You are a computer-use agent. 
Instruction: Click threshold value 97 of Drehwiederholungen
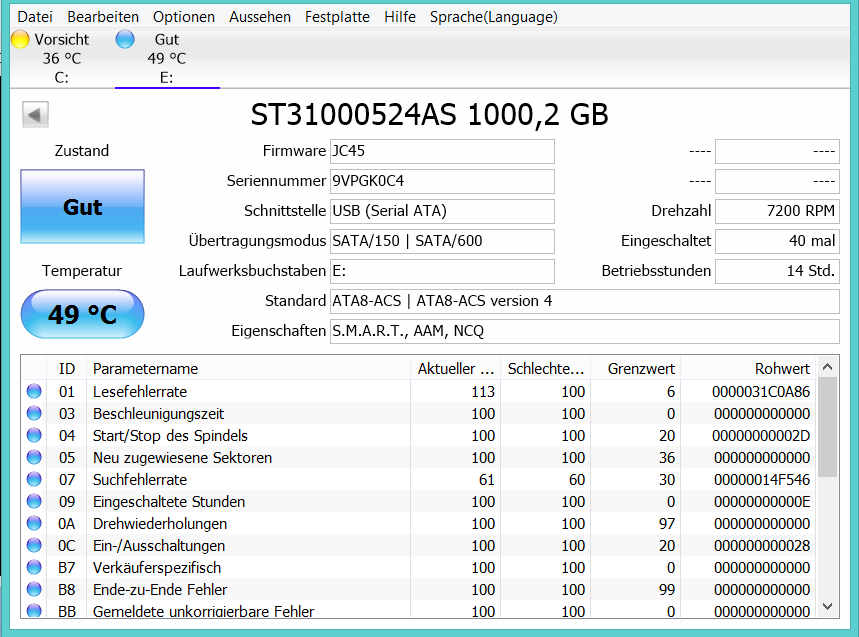pos(667,524)
